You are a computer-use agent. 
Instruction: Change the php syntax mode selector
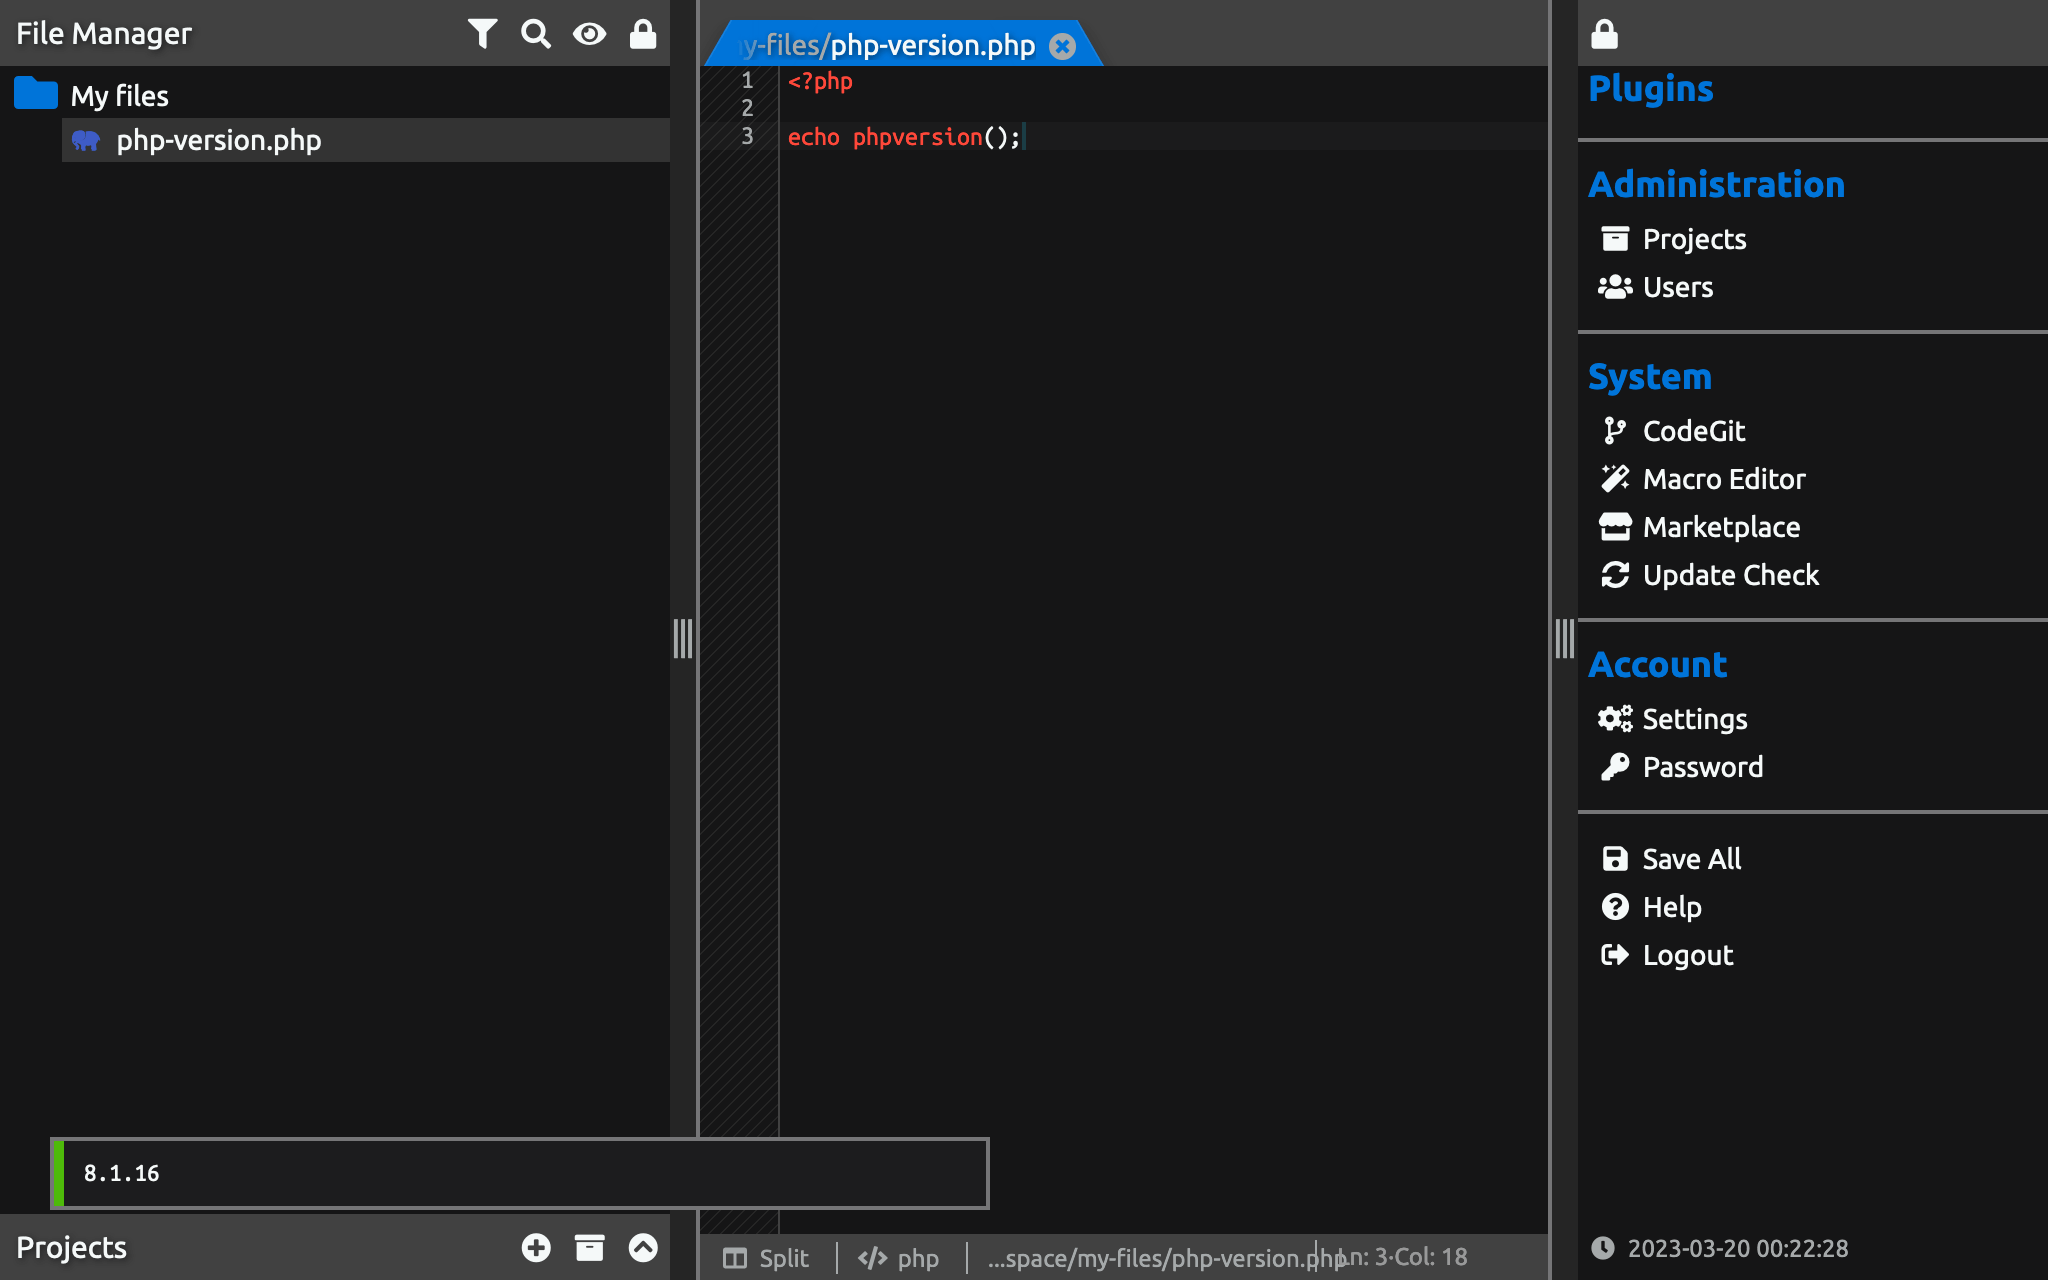point(899,1258)
